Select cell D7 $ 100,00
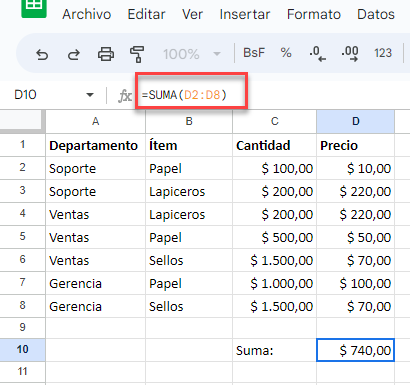The width and height of the screenshot is (410, 385). [x=355, y=283]
